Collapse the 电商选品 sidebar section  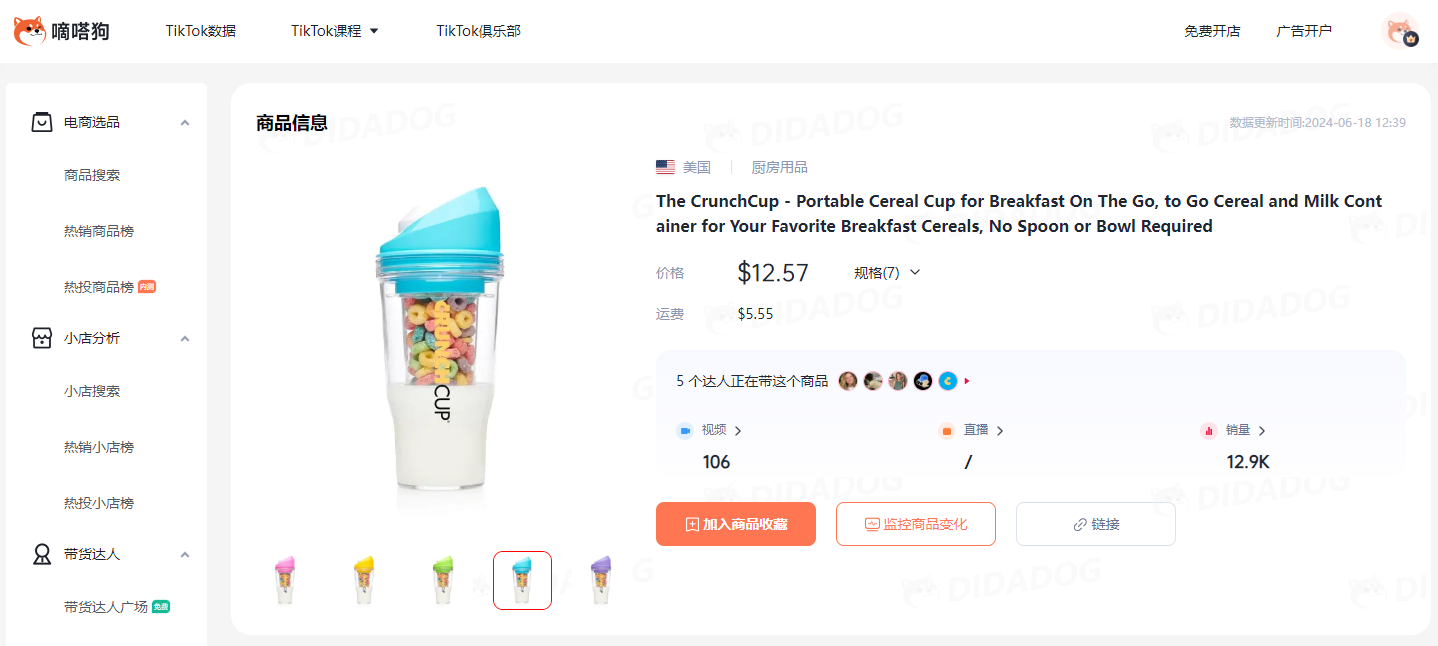185,122
